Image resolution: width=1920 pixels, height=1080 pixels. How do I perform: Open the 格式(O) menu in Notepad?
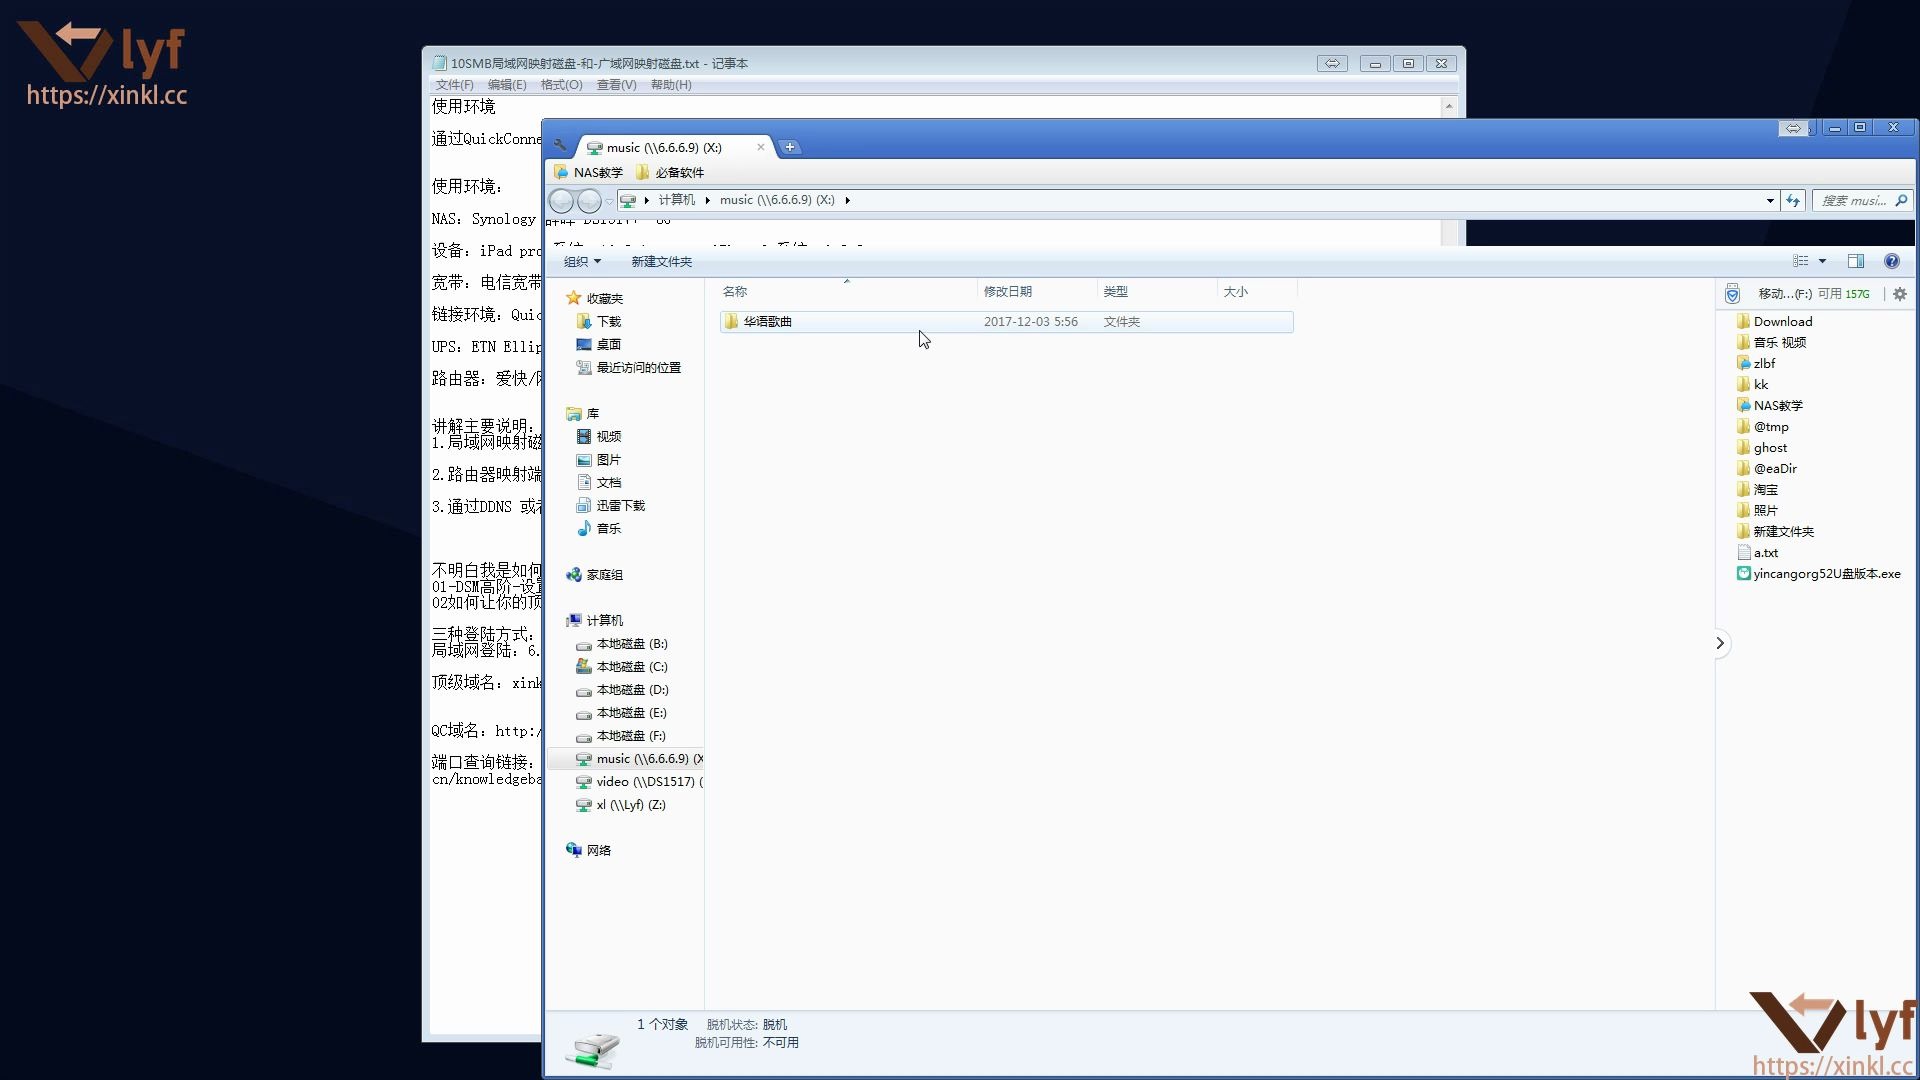pos(560,85)
